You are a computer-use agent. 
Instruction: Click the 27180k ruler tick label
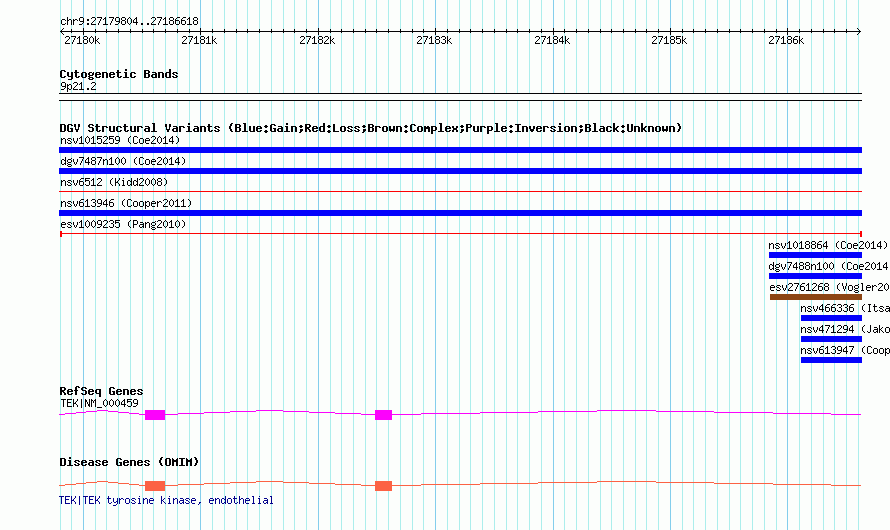click(82, 40)
